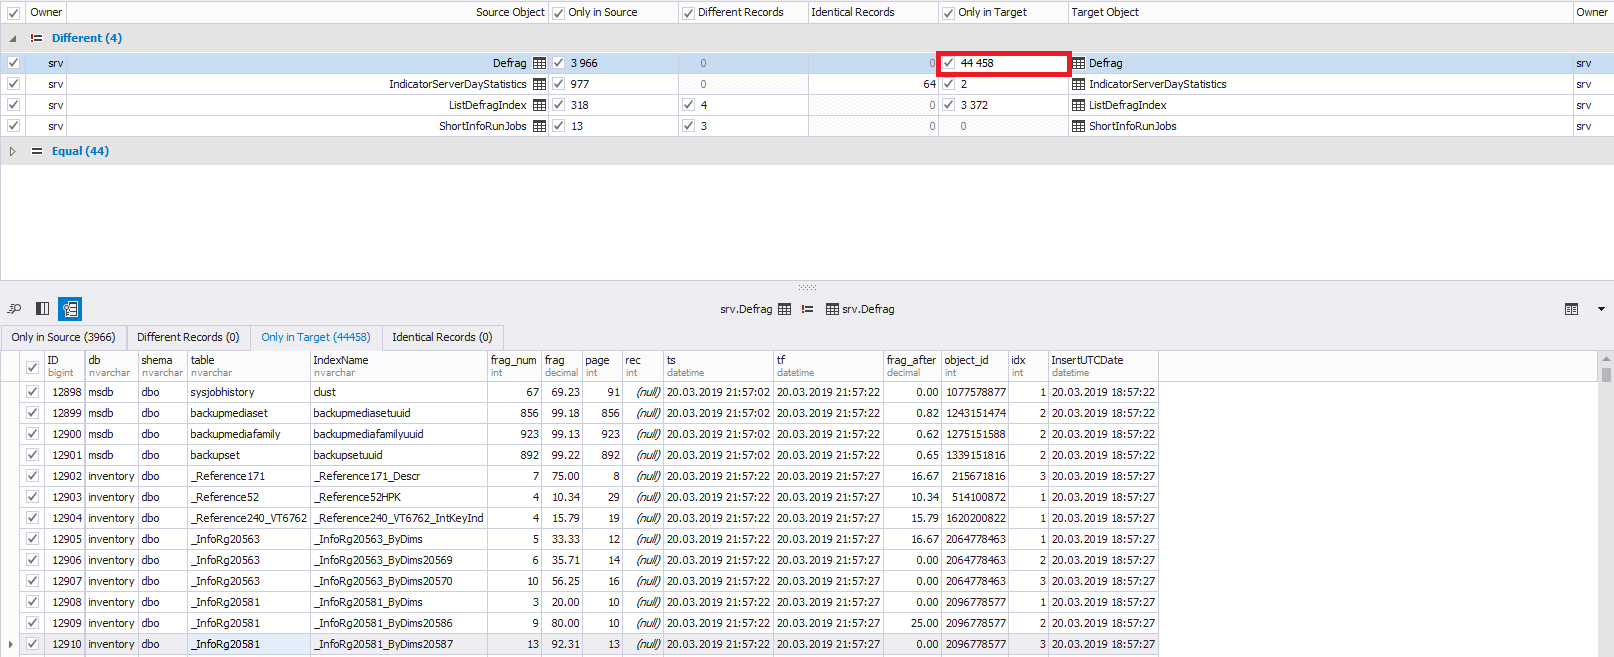Click the source table icon for Defrag row
The width and height of the screenshot is (1614, 657).
[539, 63]
